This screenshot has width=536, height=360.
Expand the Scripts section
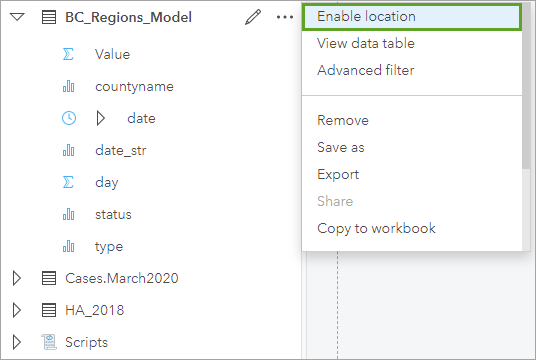17,342
